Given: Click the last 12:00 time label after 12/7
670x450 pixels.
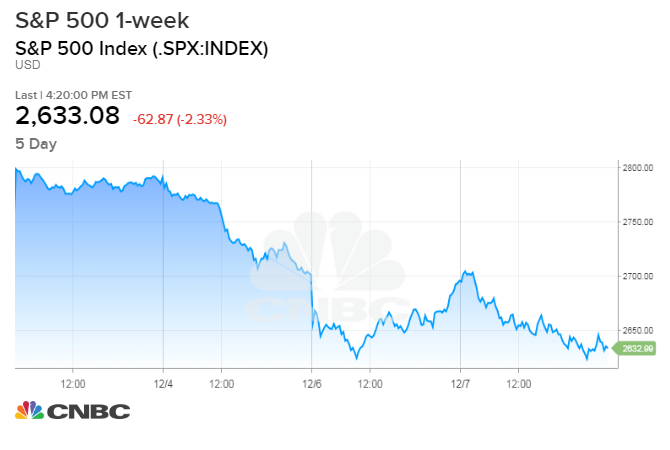Looking at the screenshot, I should [x=519, y=383].
